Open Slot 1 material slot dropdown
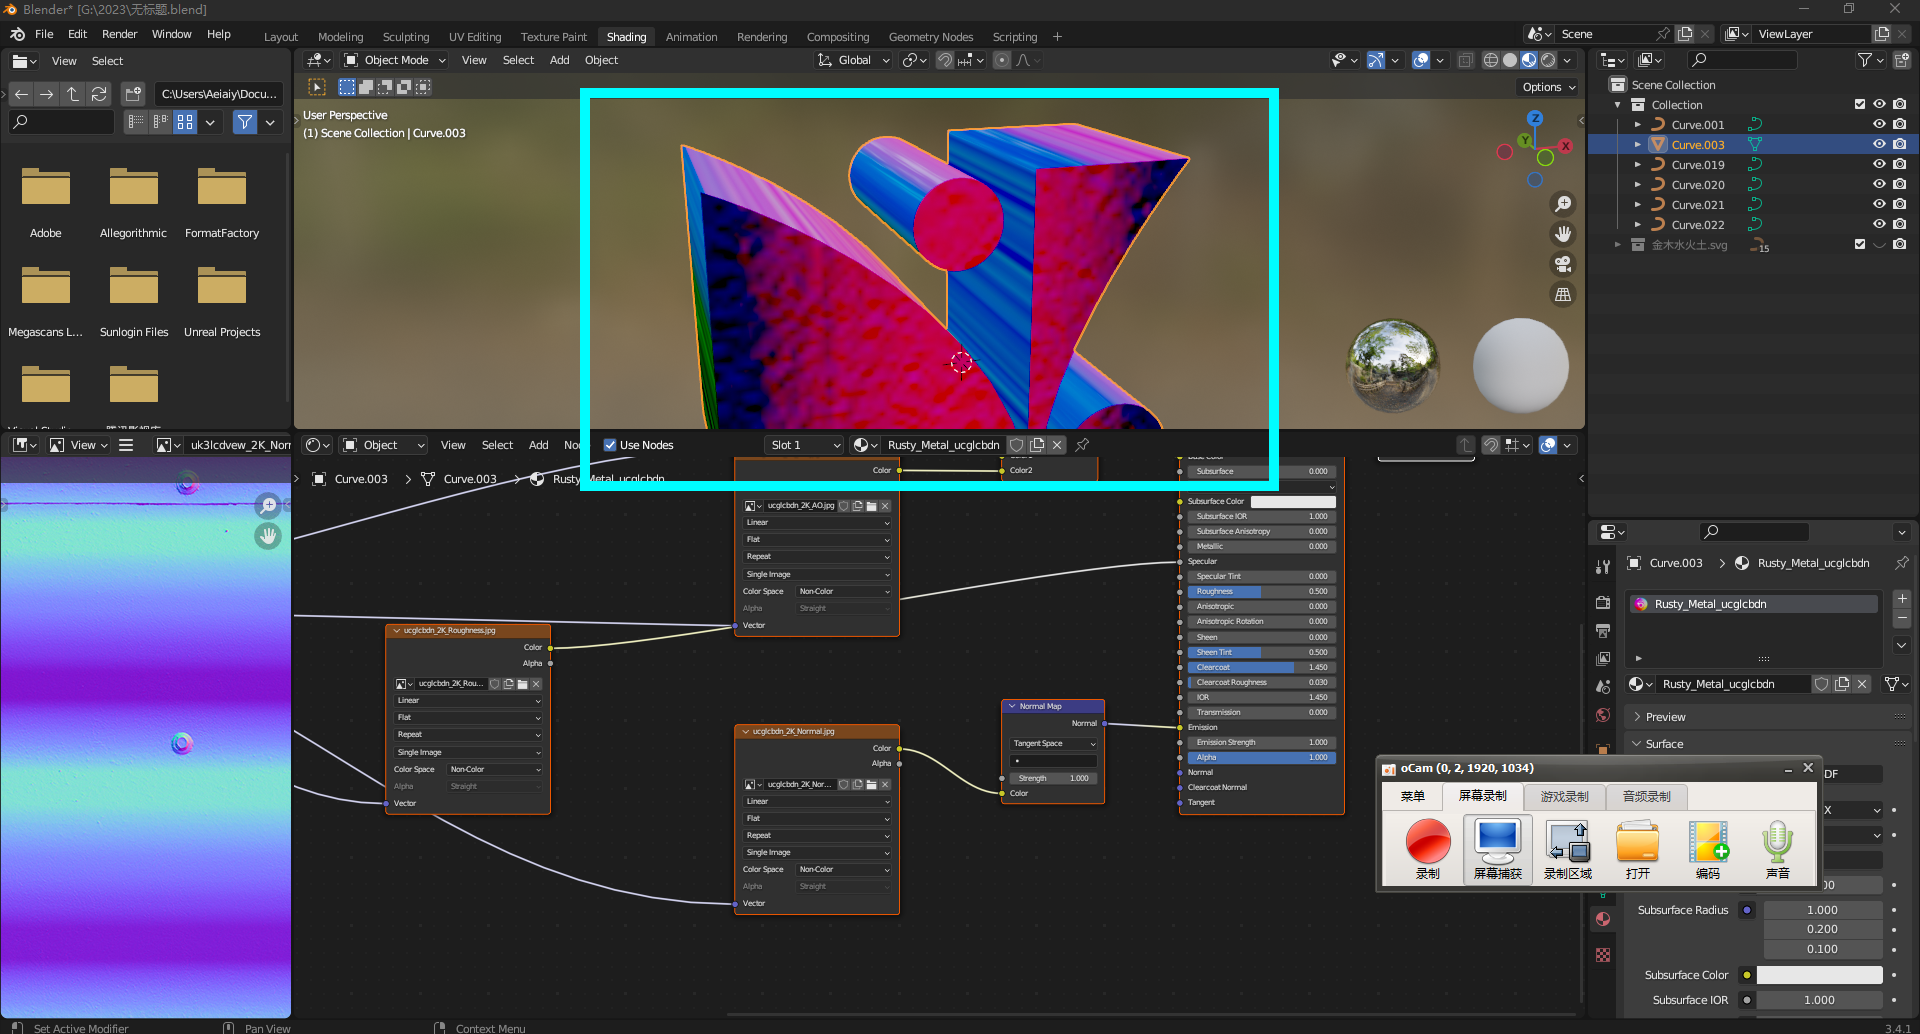The image size is (1920, 1034). point(805,445)
